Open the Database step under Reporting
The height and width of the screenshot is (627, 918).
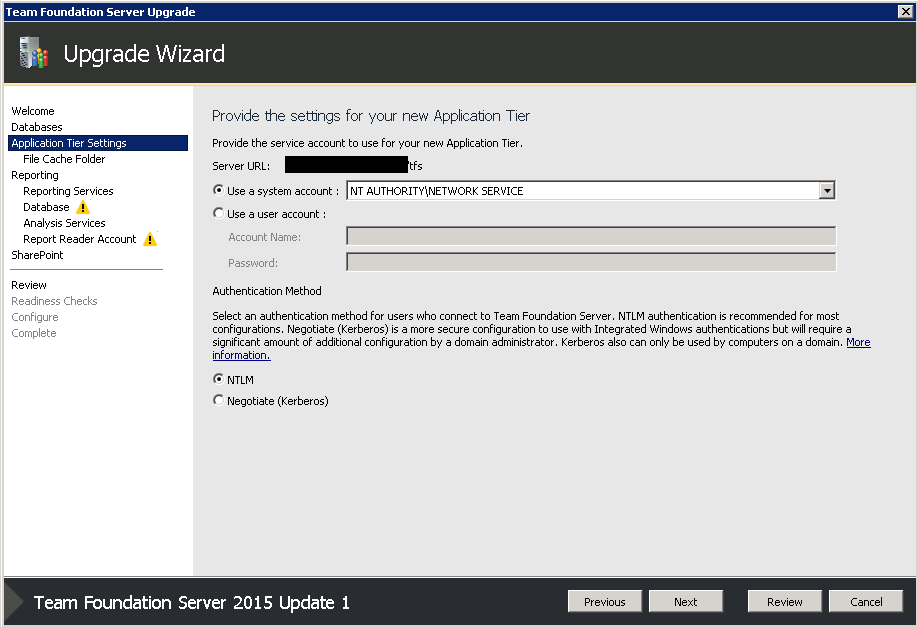(x=46, y=207)
